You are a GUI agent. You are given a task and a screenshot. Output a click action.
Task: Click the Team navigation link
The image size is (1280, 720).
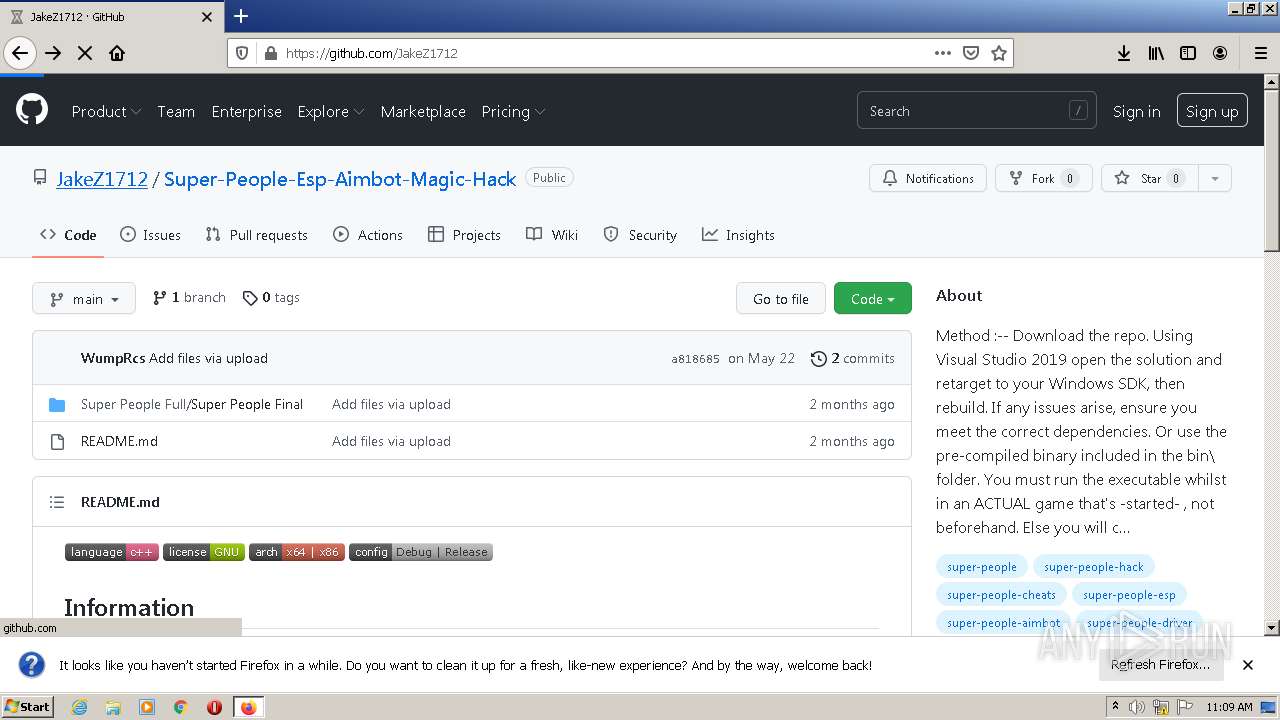click(x=176, y=111)
